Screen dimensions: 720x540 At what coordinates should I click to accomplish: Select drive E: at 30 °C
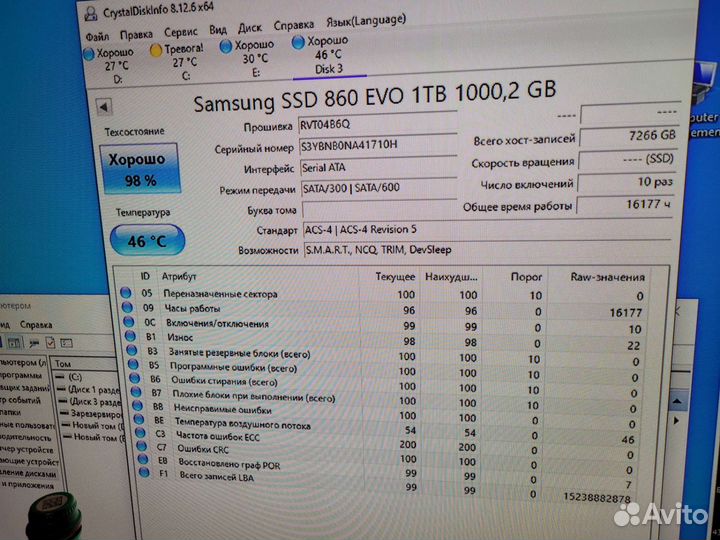(248, 58)
